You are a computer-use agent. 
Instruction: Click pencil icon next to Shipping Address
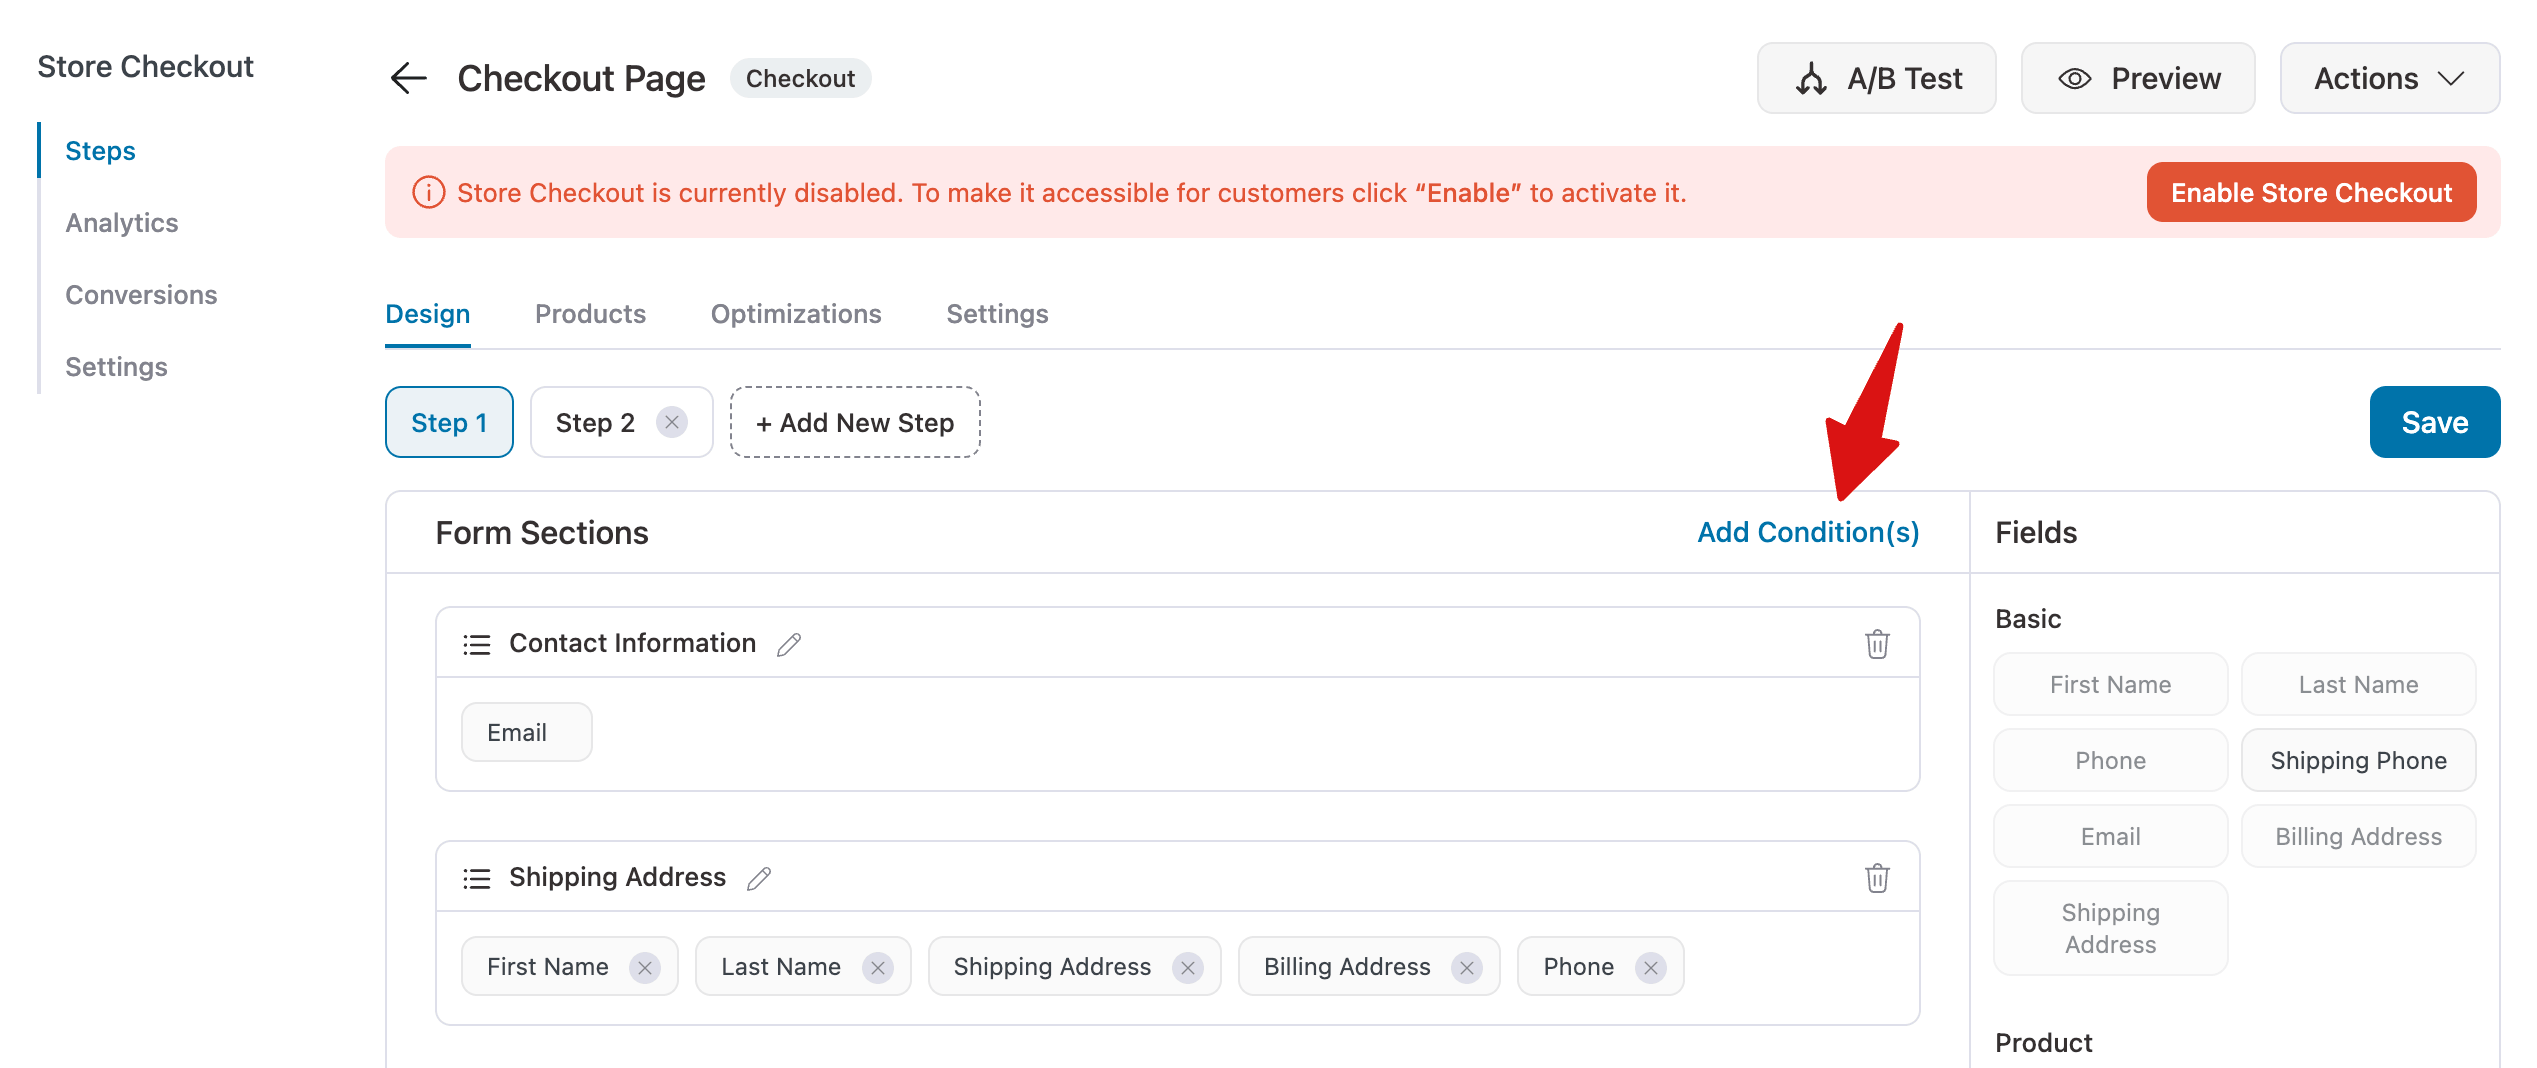tap(759, 878)
